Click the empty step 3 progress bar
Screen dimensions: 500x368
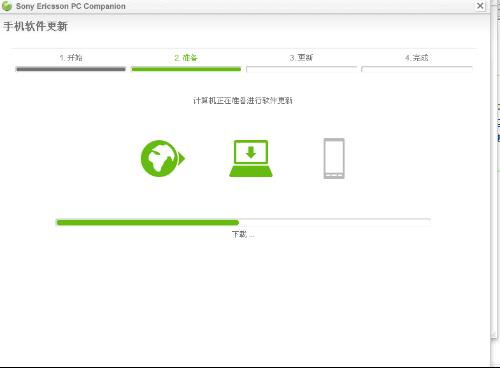click(x=301, y=69)
